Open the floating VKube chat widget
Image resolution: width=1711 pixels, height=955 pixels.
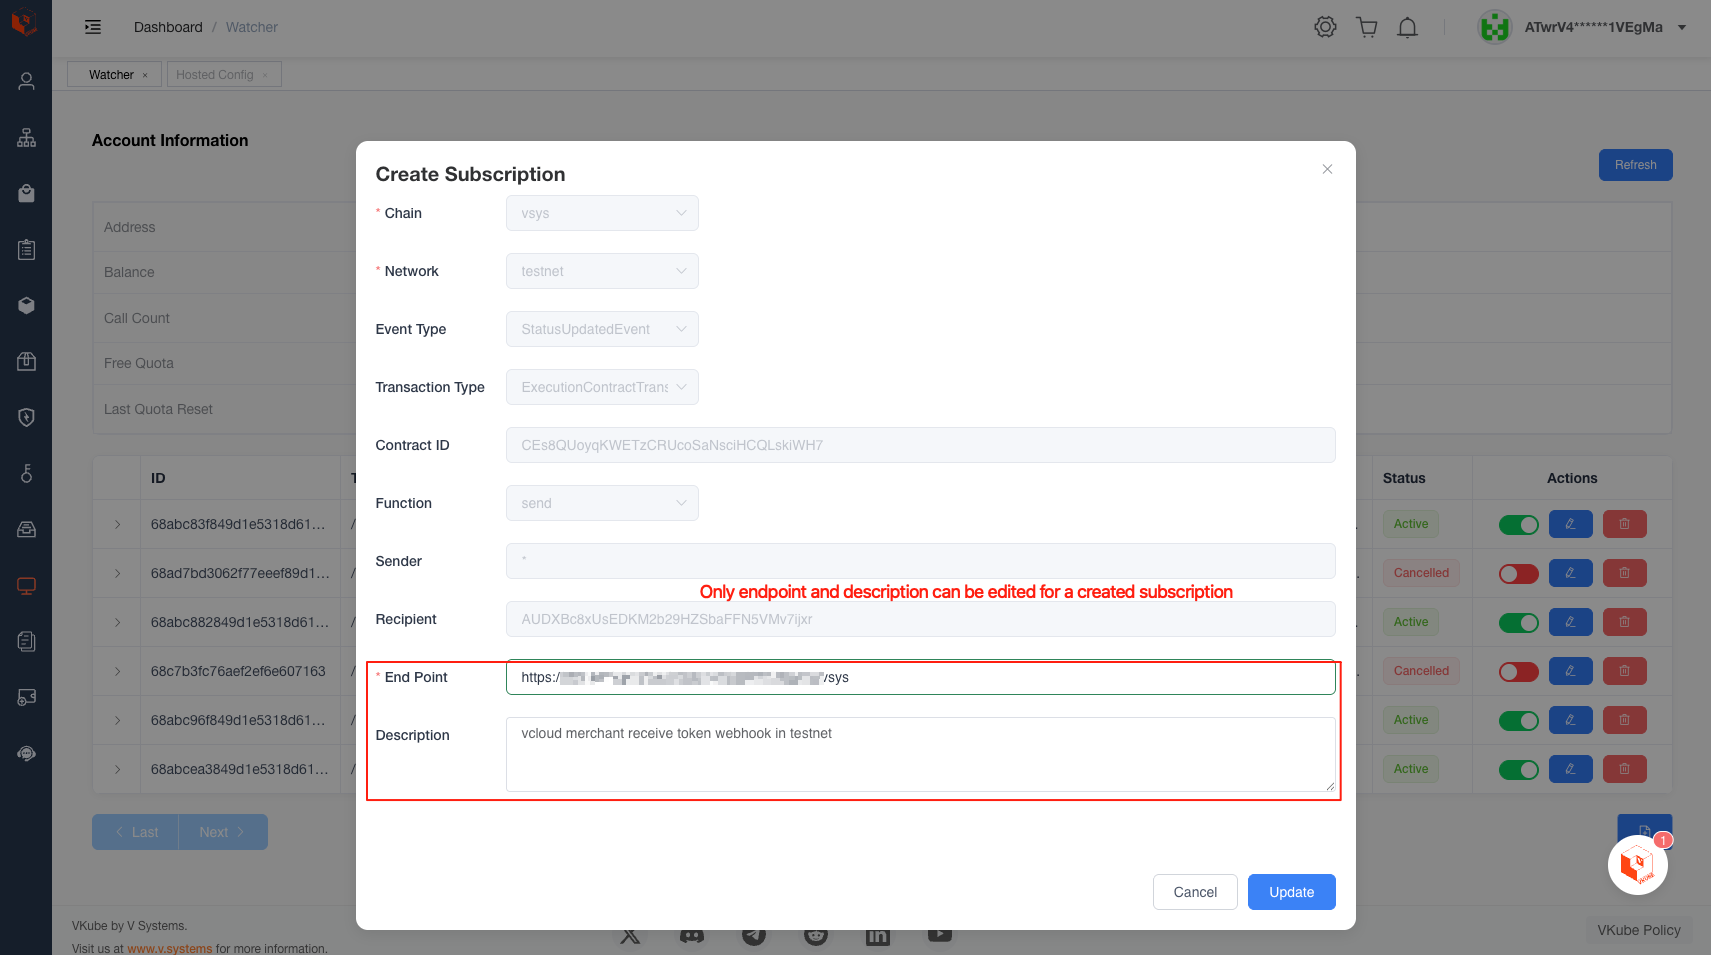click(1637, 864)
